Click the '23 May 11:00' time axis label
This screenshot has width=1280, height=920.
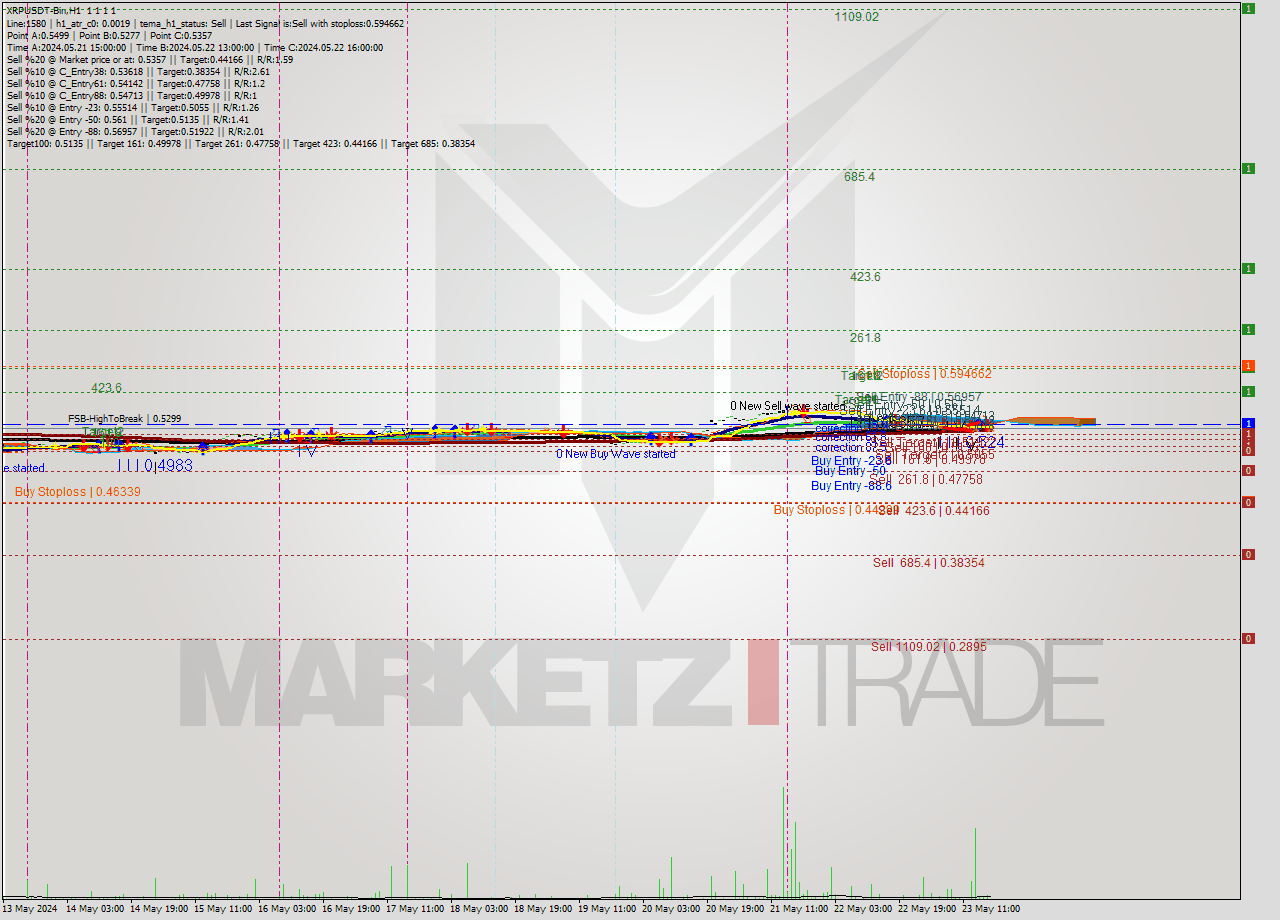tap(991, 909)
